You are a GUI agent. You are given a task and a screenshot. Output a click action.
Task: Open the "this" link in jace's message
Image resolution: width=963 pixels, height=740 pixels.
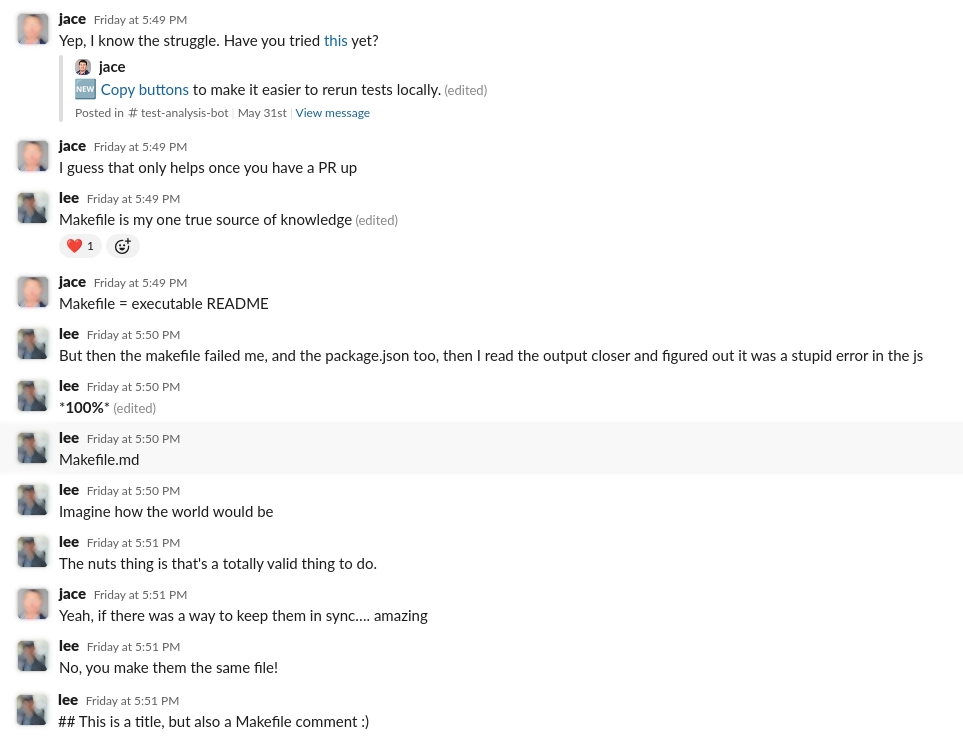coord(336,41)
